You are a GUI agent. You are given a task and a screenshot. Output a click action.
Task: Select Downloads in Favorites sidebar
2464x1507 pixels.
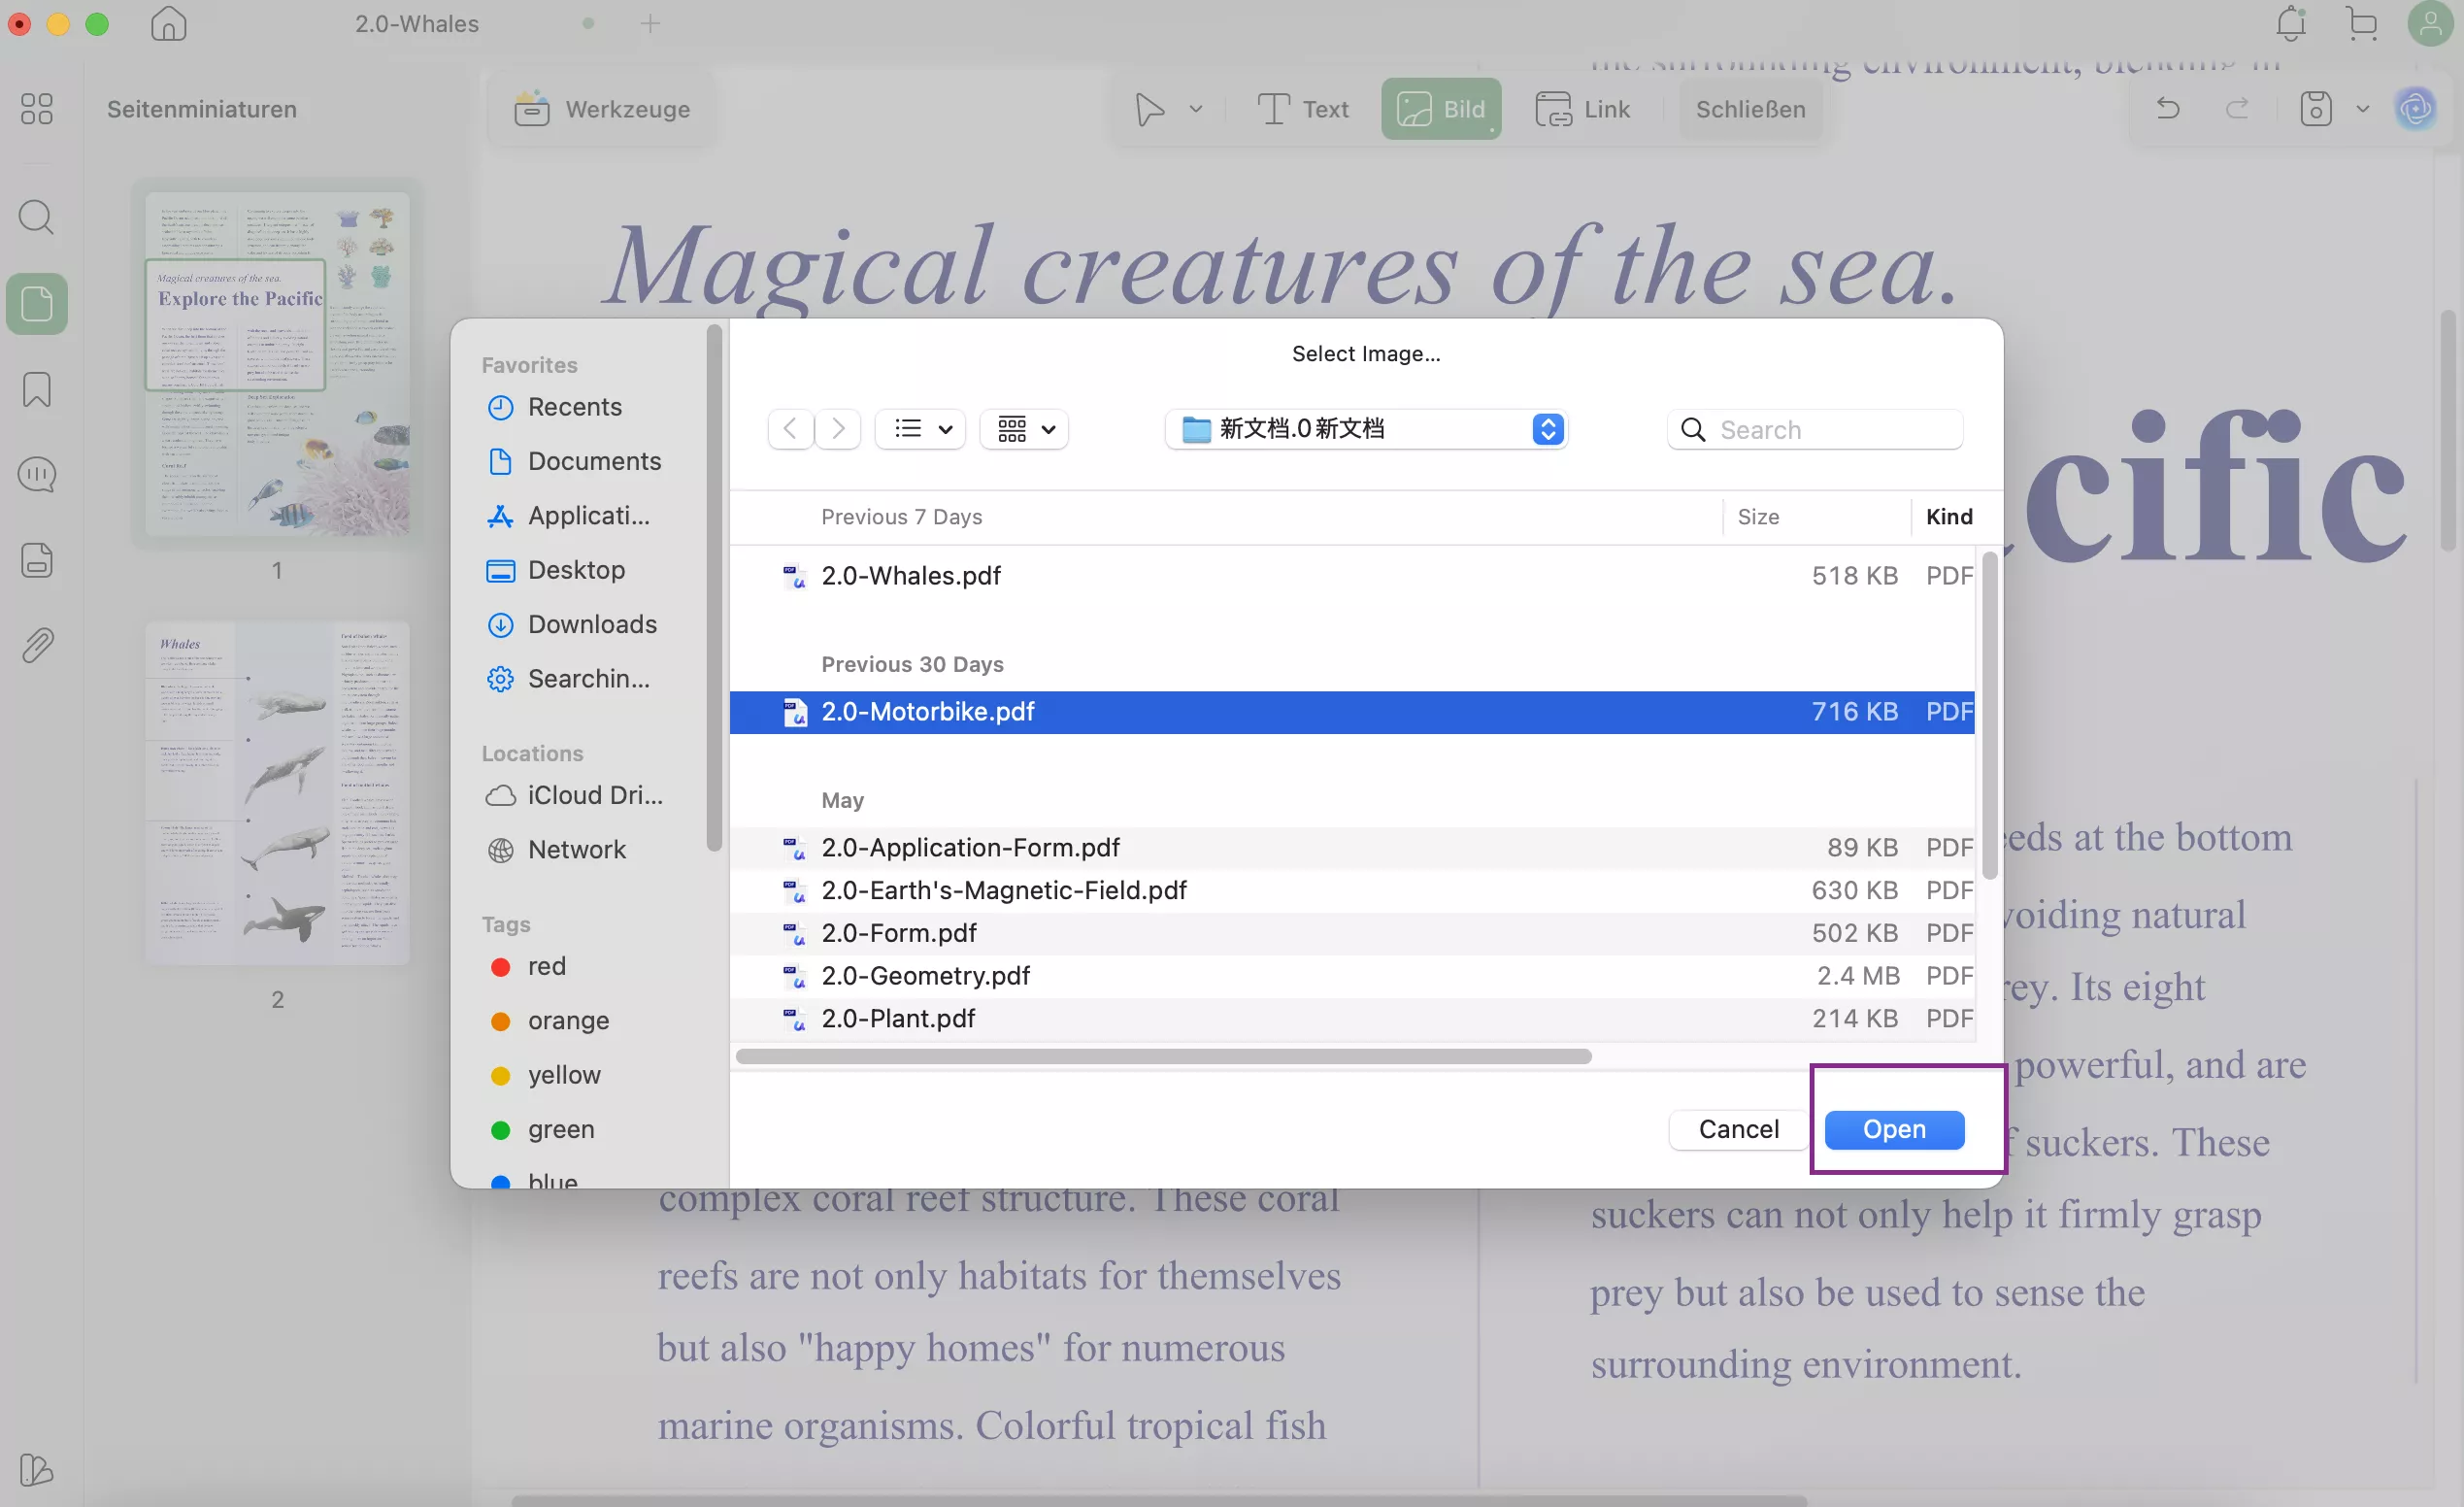pyautogui.click(x=591, y=624)
